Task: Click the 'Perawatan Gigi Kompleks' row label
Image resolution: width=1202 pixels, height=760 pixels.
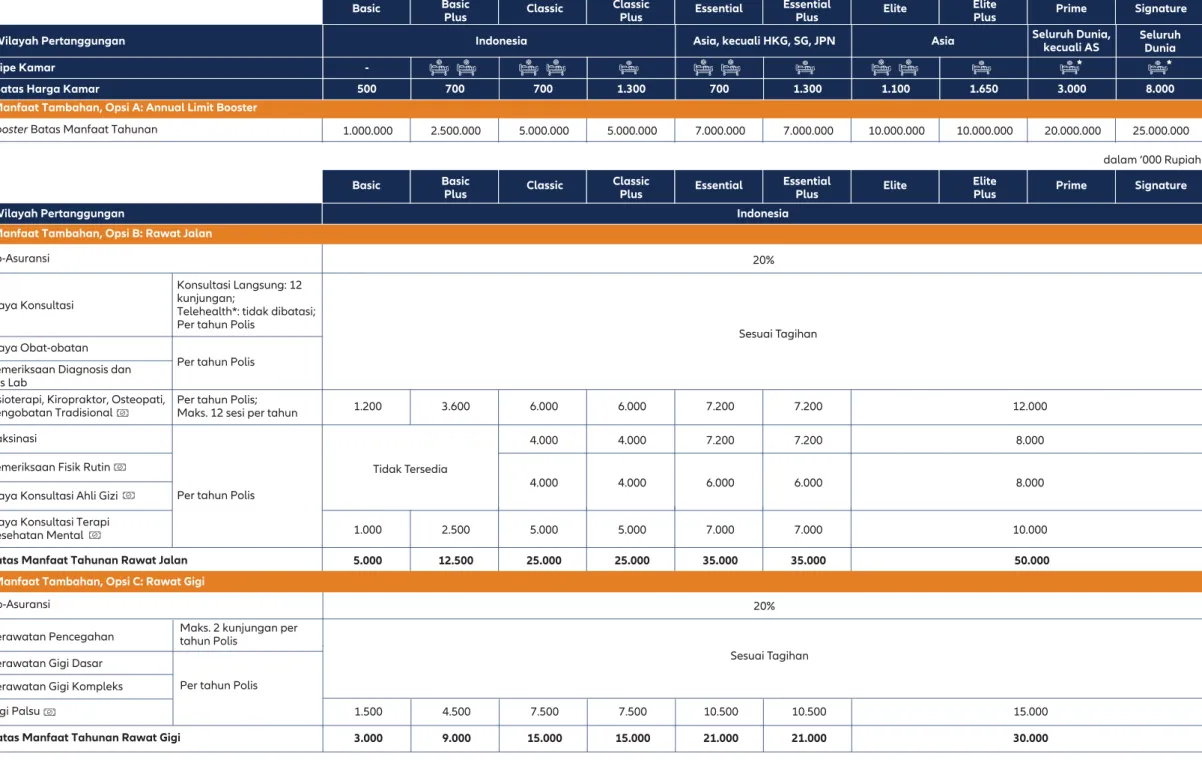Action: point(62,686)
